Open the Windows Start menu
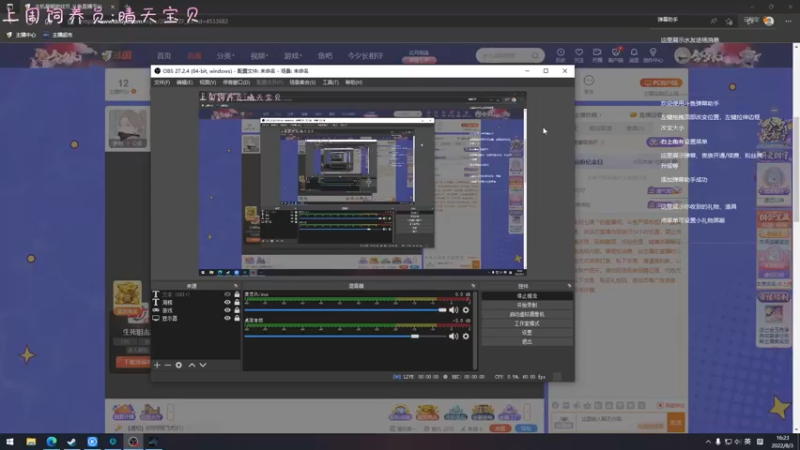800x450 pixels. pos(10,441)
